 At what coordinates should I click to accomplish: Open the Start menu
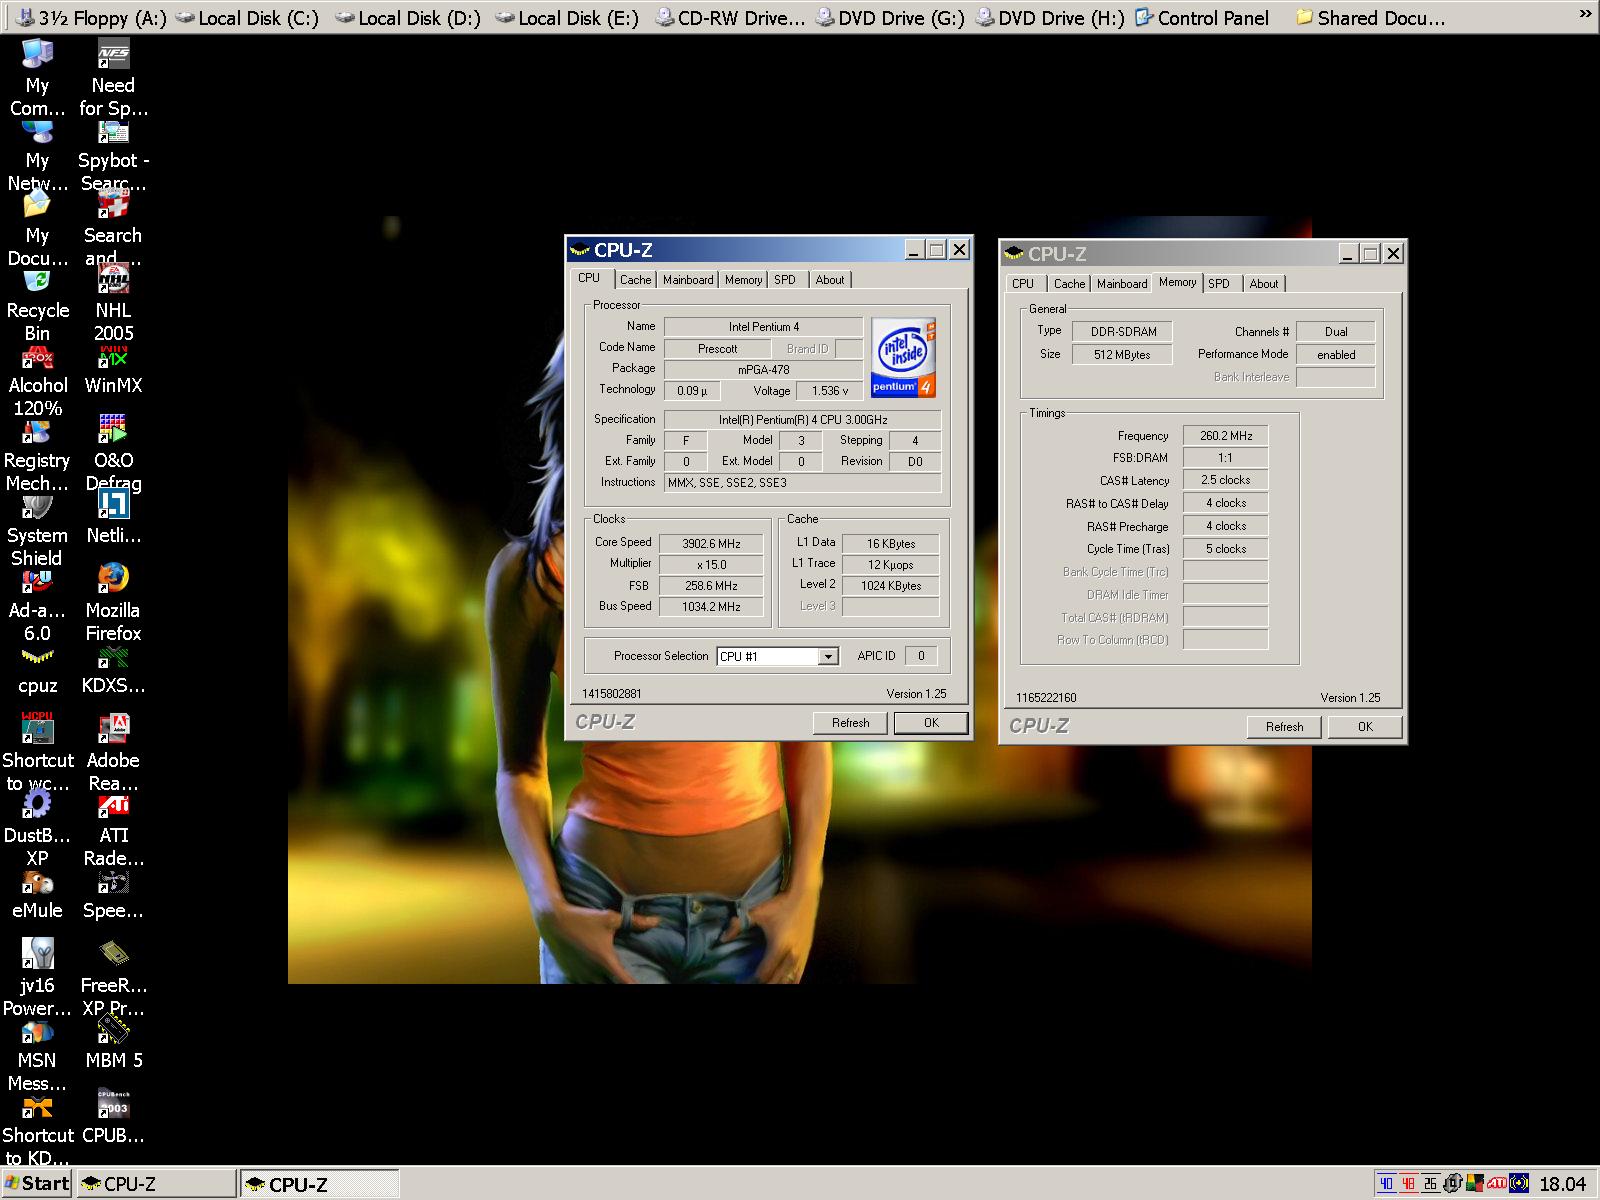point(37,1184)
